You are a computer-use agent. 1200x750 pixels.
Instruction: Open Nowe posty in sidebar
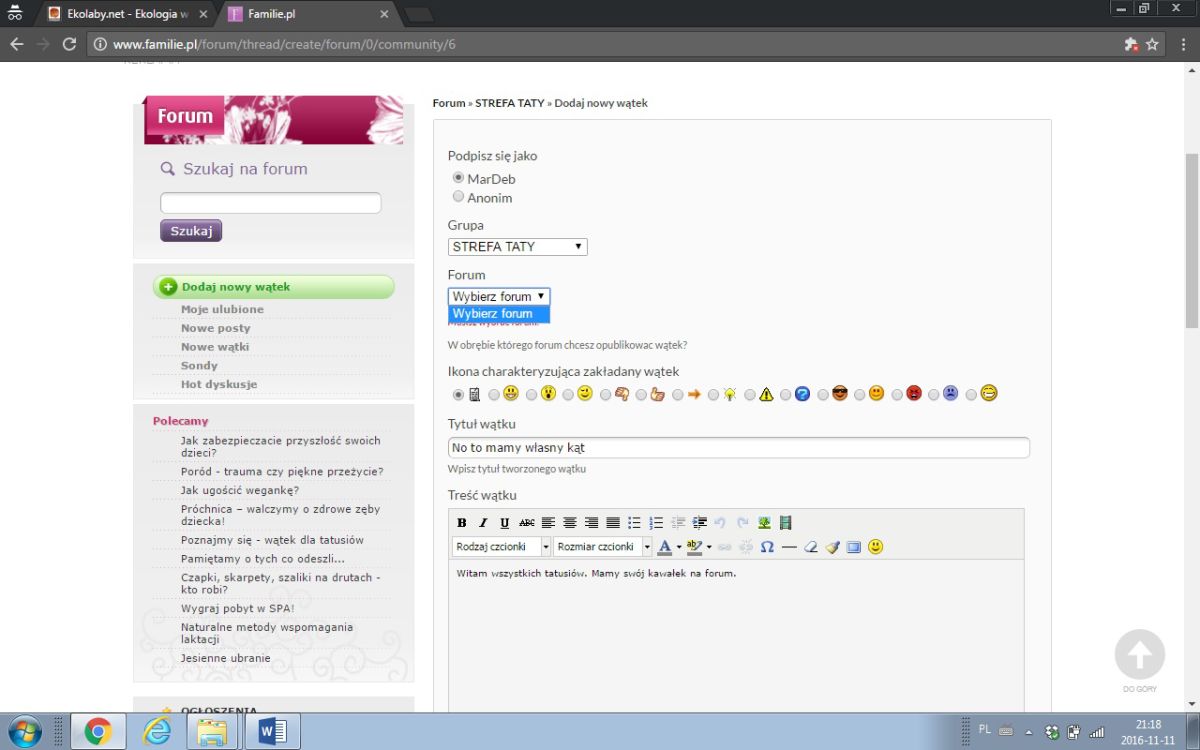[216, 328]
